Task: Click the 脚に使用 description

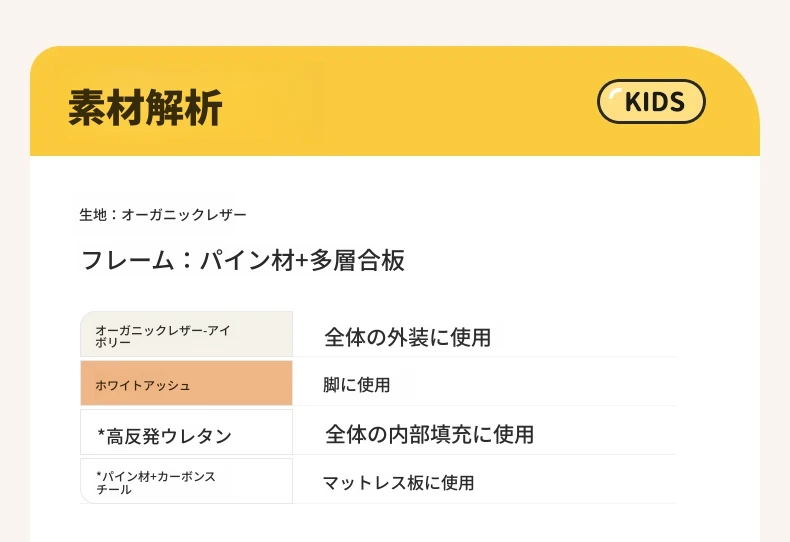Action: pyautogui.click(x=357, y=385)
